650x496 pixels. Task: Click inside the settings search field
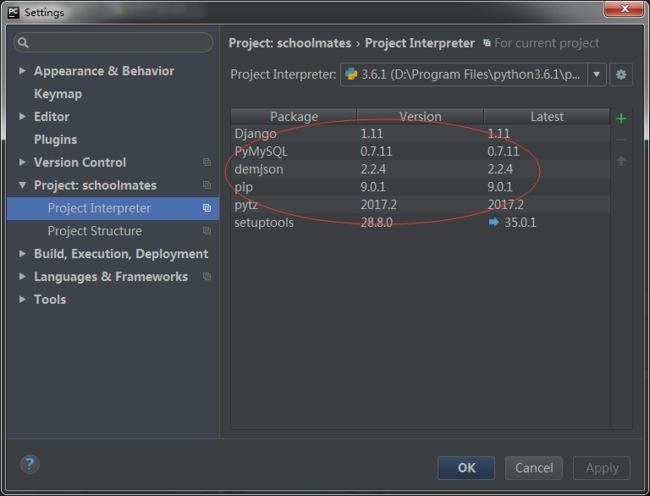click(113, 42)
